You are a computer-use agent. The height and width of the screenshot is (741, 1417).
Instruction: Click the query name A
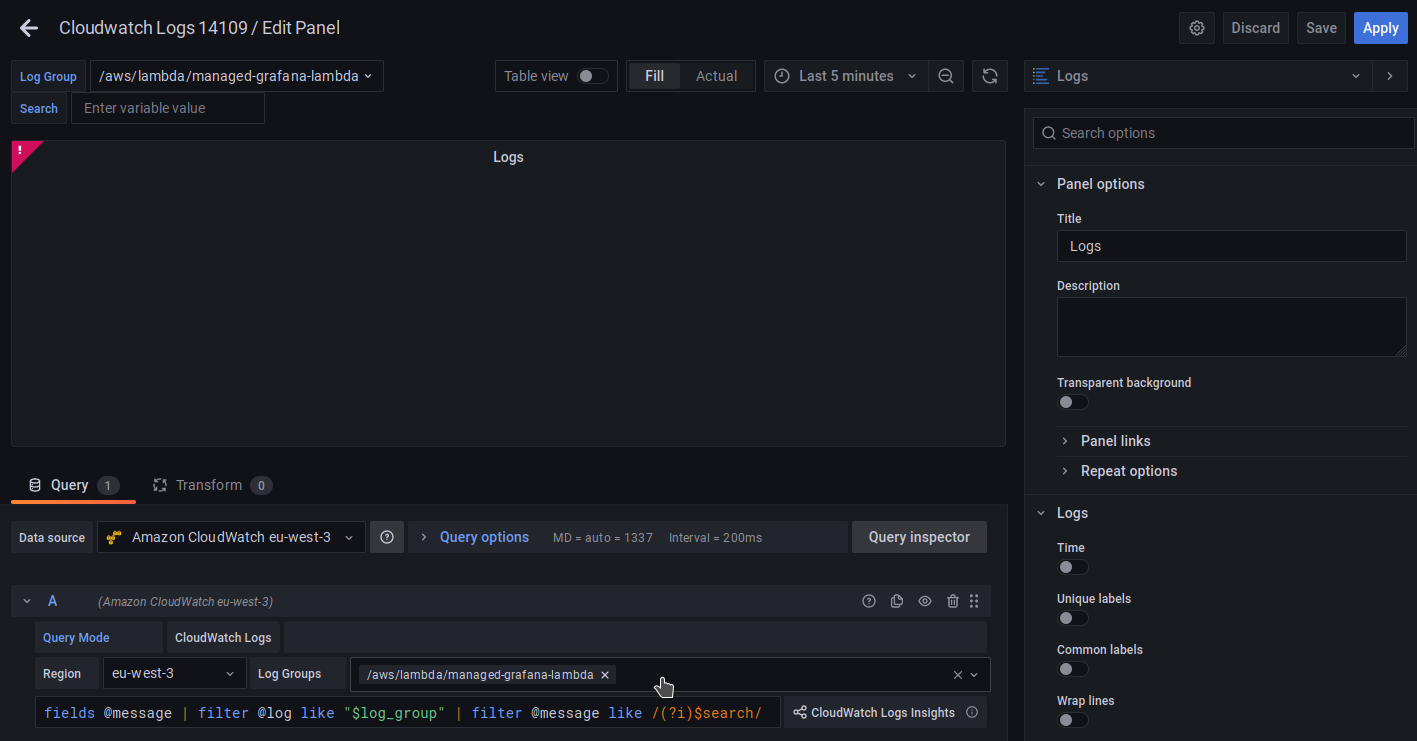tap(53, 601)
